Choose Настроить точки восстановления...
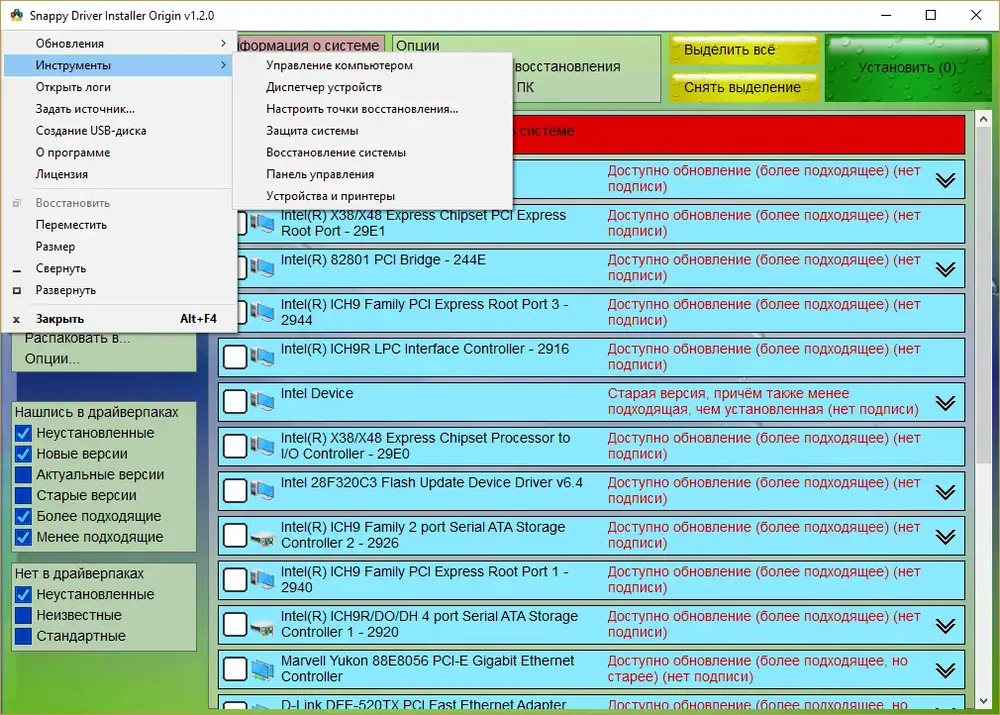 click(372, 108)
